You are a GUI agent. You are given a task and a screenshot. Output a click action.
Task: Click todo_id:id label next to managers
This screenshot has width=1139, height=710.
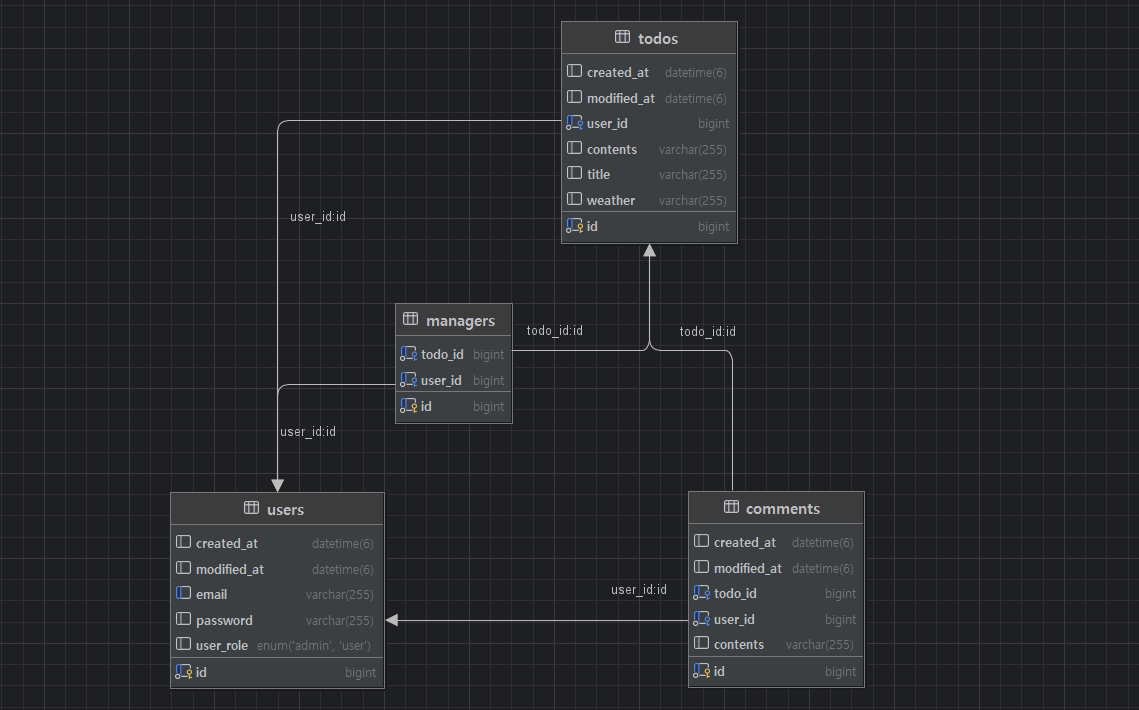(555, 331)
